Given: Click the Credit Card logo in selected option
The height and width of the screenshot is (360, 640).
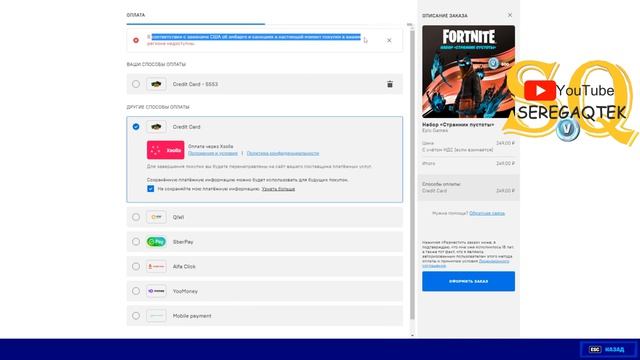Looking at the screenshot, I should click(x=156, y=127).
